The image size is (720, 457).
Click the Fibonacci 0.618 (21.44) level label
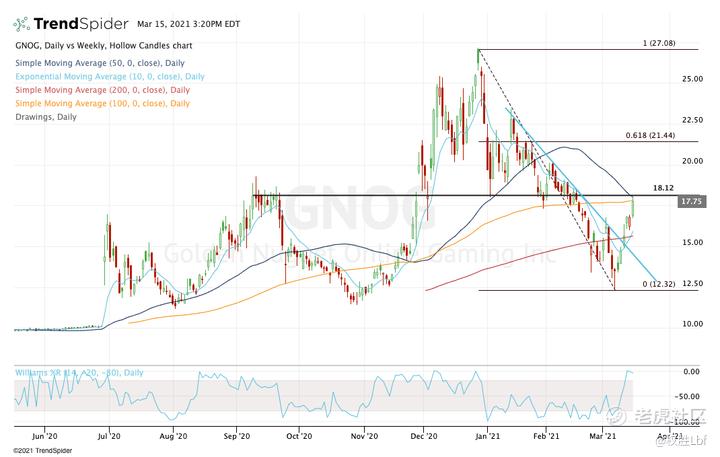coord(650,135)
